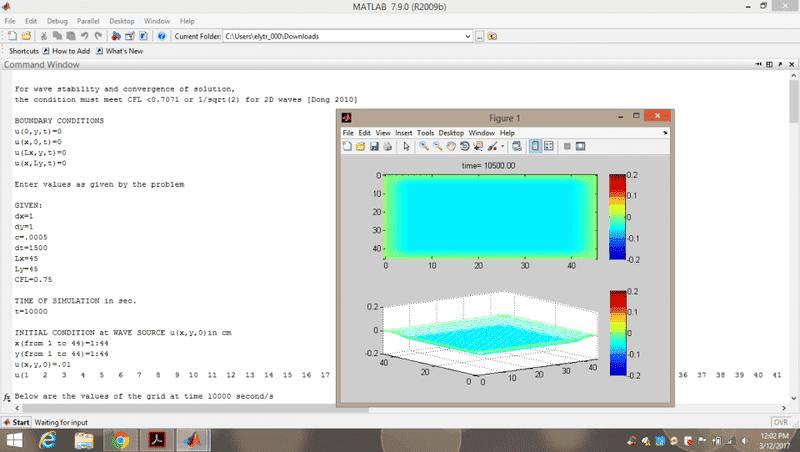The height and width of the screenshot is (452, 800).
Task: Open the Brush tool color dropdown arrow
Action: 503,146
